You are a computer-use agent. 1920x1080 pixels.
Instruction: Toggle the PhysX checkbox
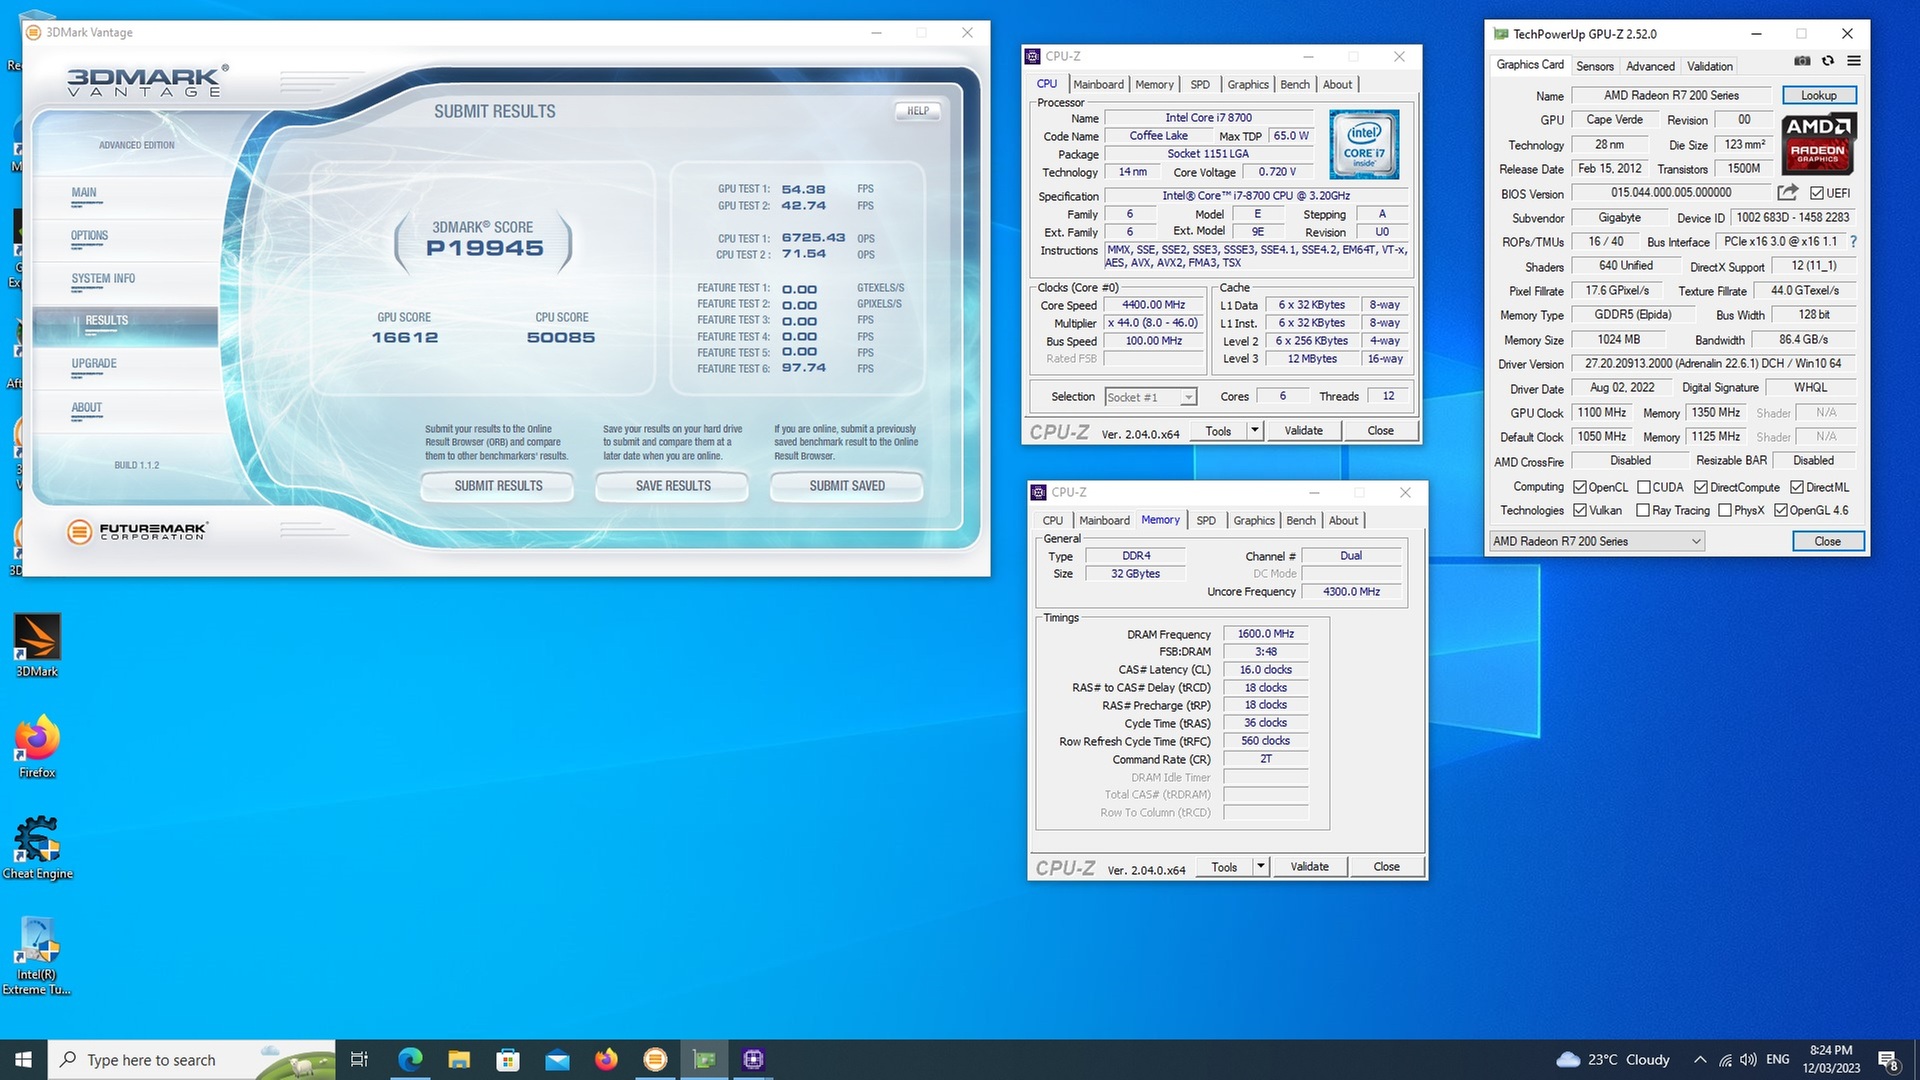coord(1725,510)
